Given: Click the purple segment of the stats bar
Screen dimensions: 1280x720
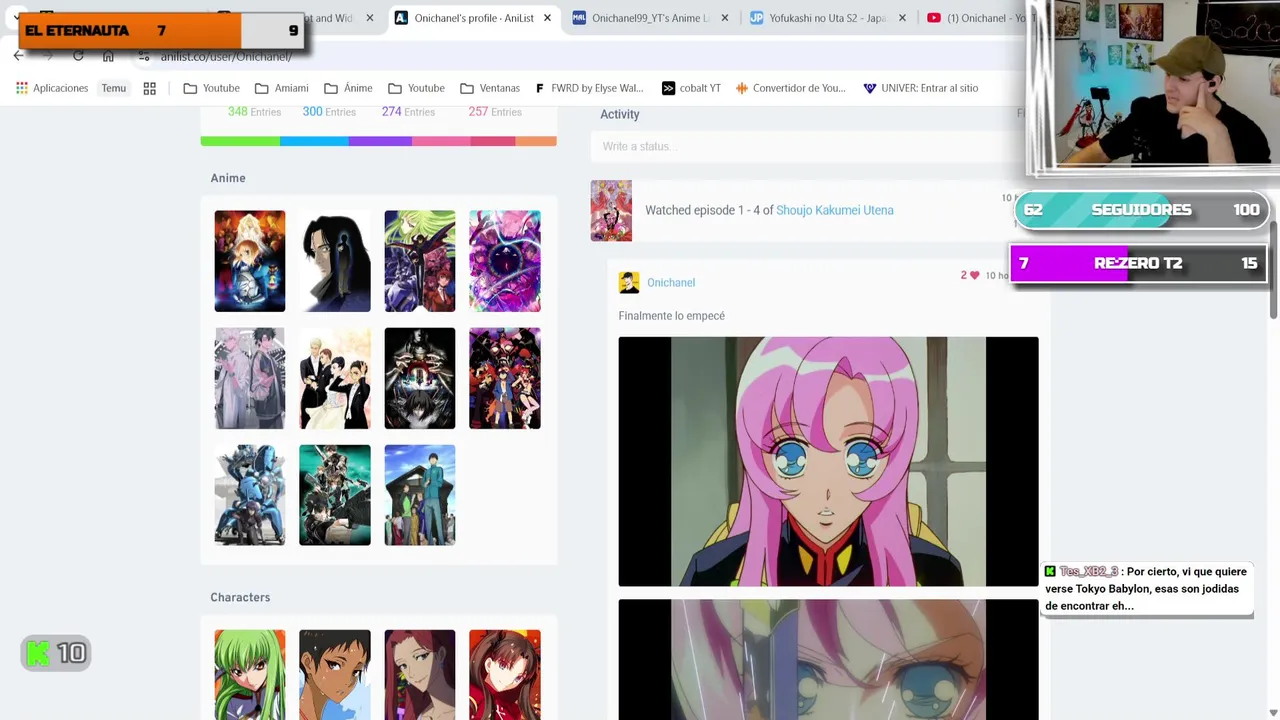Looking at the screenshot, I should tap(380, 141).
